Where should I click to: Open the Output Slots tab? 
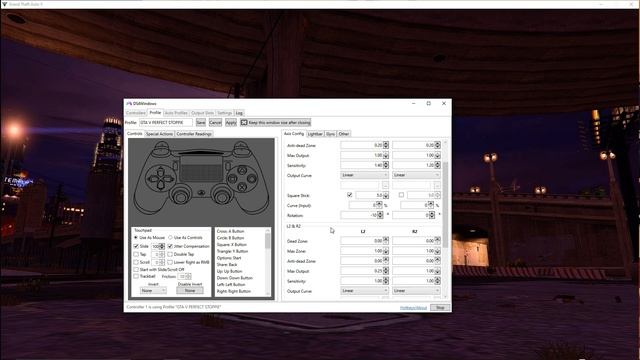[202, 113]
